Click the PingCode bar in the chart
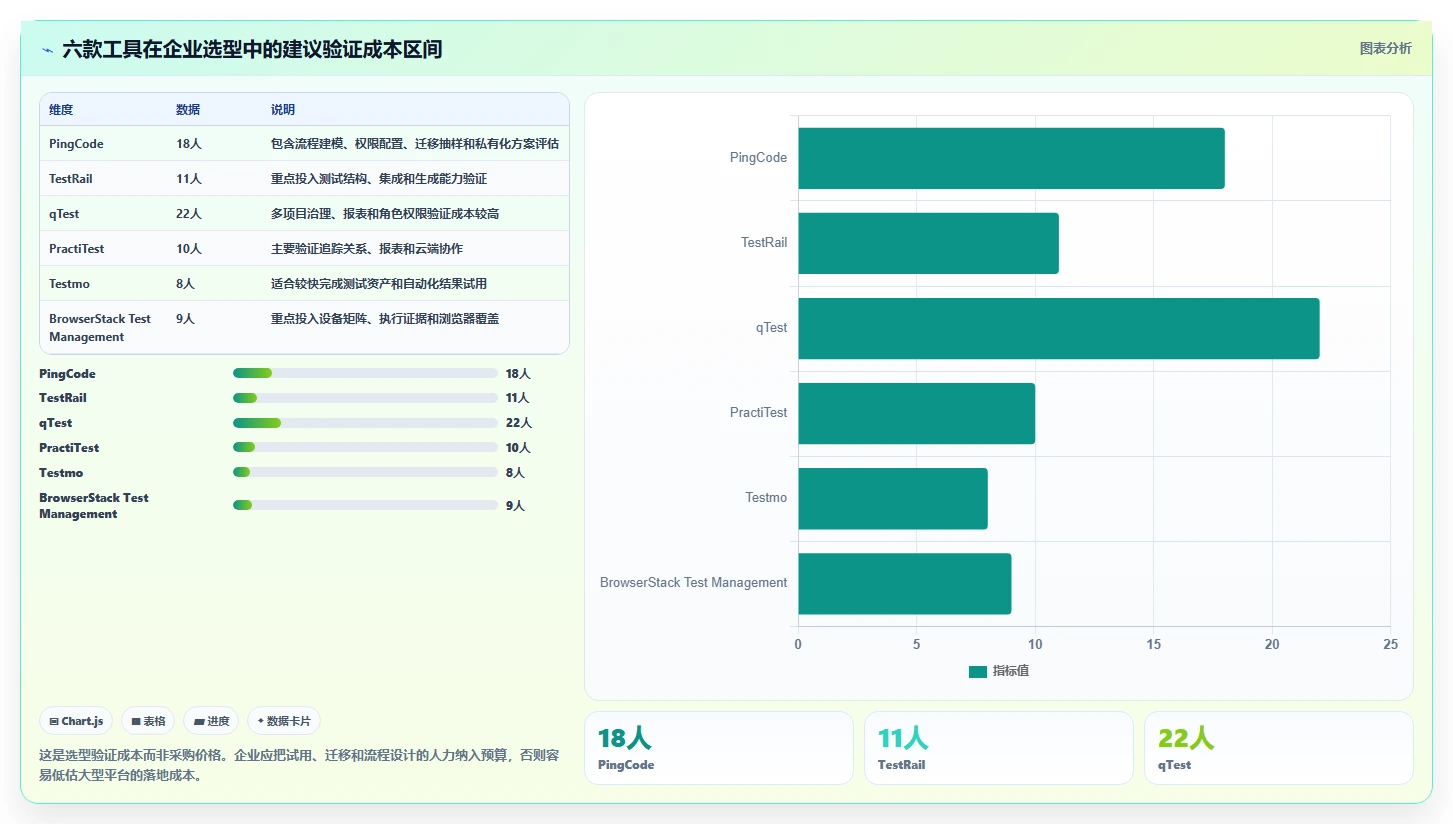Image resolution: width=1453 pixels, height=824 pixels. pyautogui.click(x=1011, y=158)
